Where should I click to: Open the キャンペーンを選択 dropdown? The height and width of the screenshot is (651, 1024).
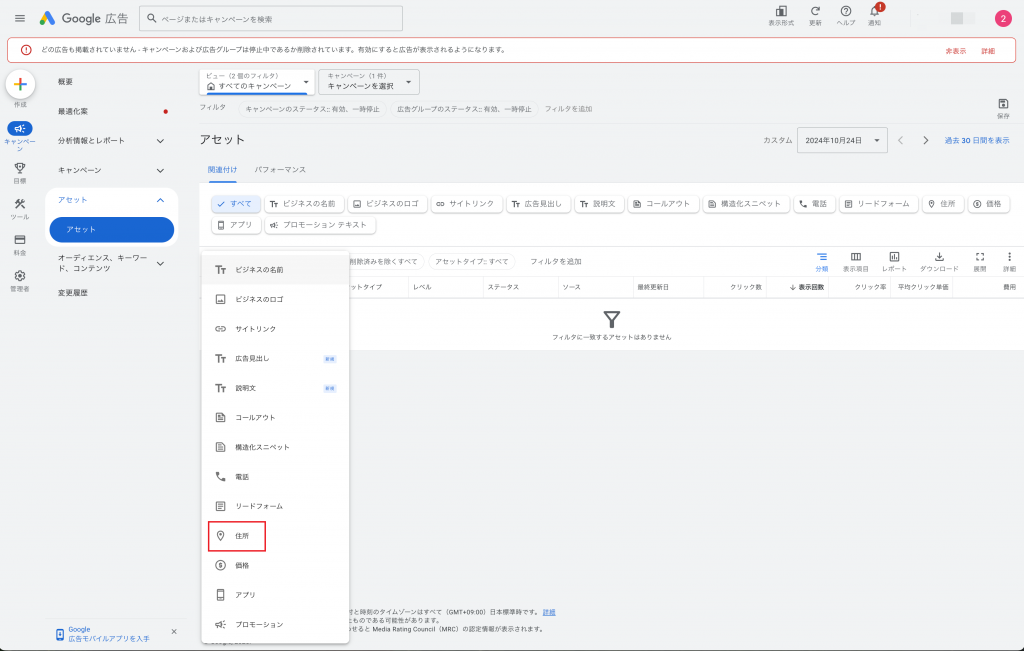pos(368,82)
